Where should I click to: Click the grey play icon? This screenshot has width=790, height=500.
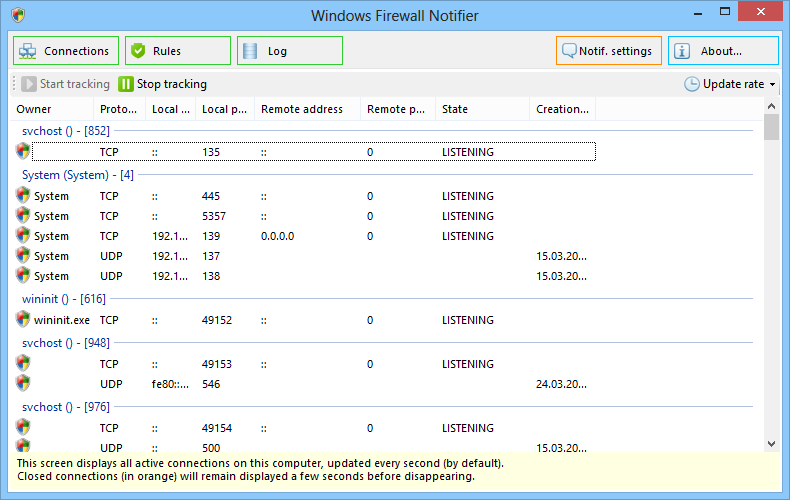[29, 84]
